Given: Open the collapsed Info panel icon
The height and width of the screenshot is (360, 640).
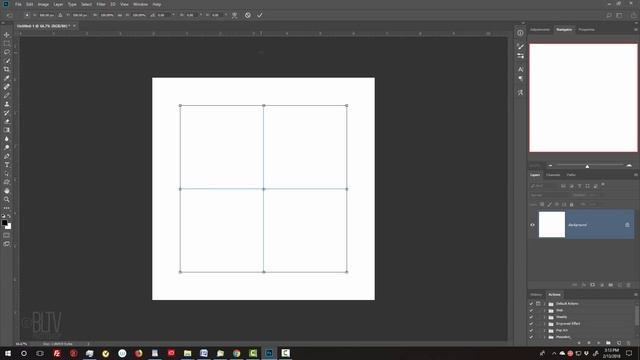Looking at the screenshot, I should (520, 33).
